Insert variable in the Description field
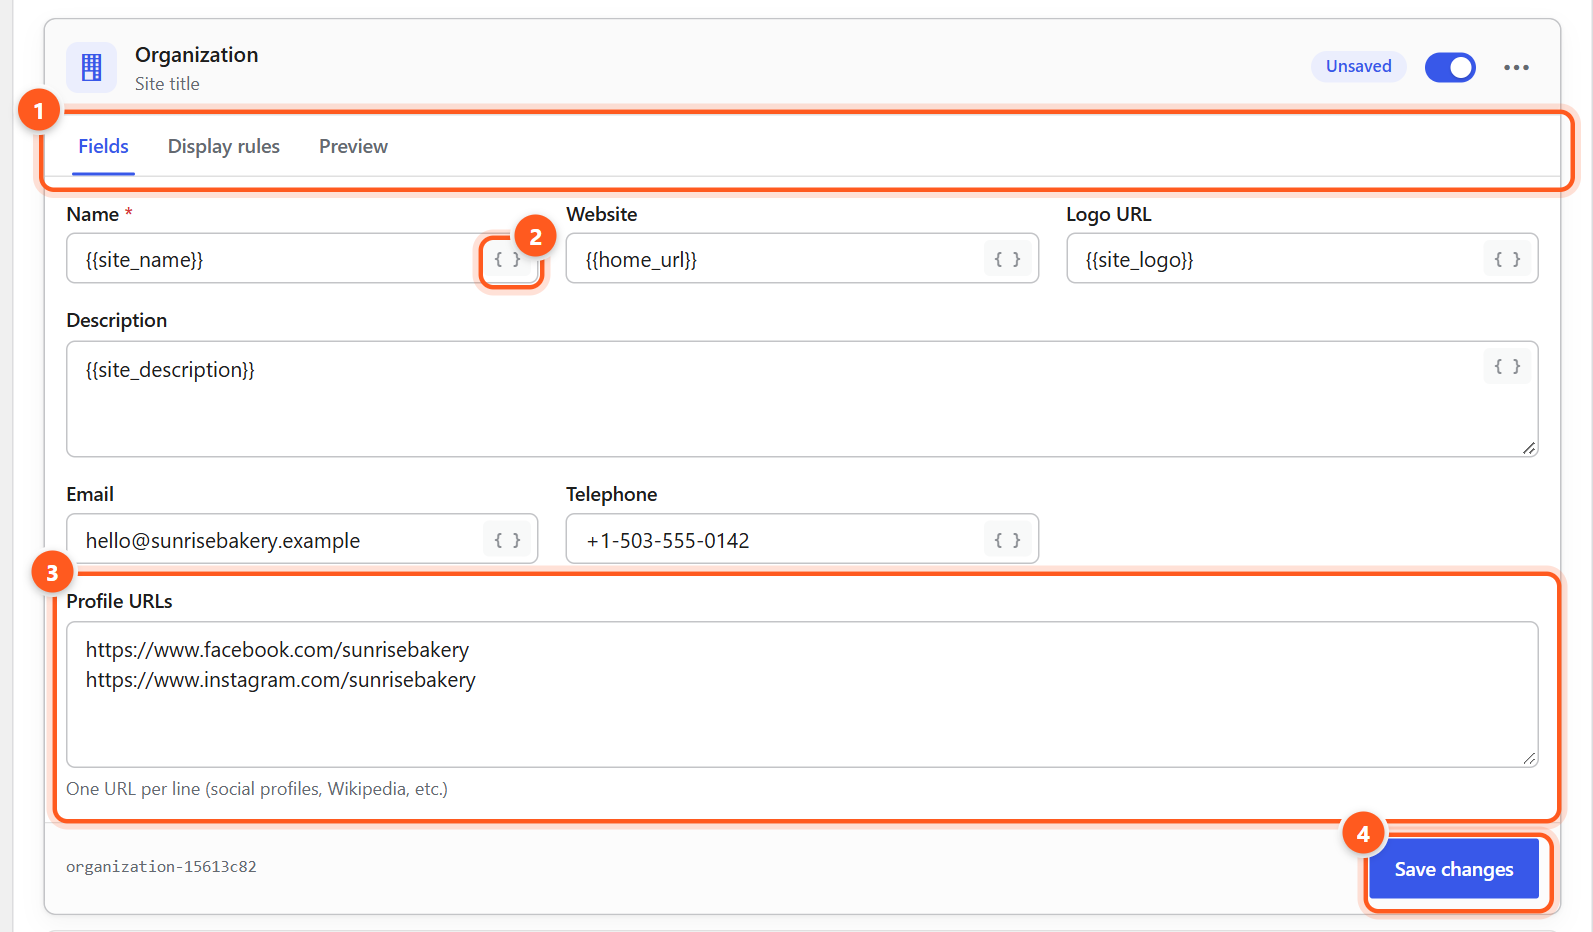The image size is (1593, 932). click(1508, 366)
